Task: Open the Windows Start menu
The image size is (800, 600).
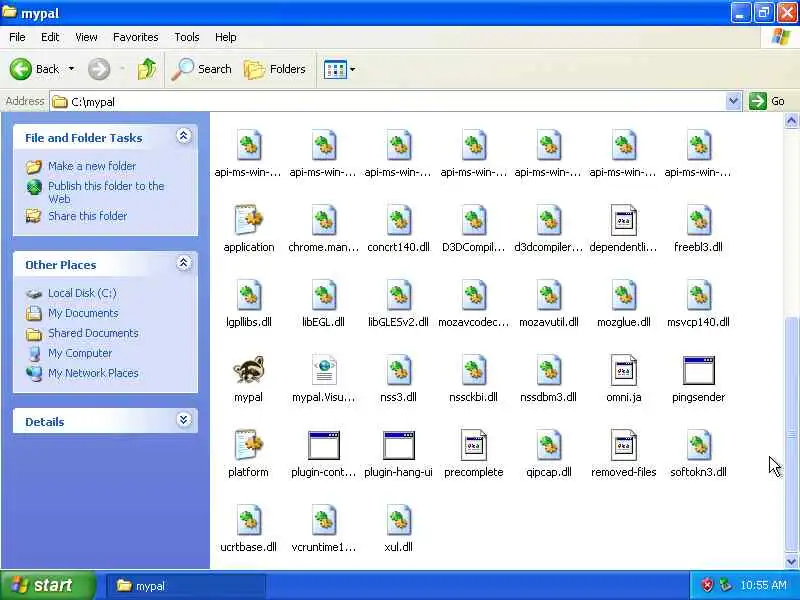Action: pyautogui.click(x=47, y=585)
